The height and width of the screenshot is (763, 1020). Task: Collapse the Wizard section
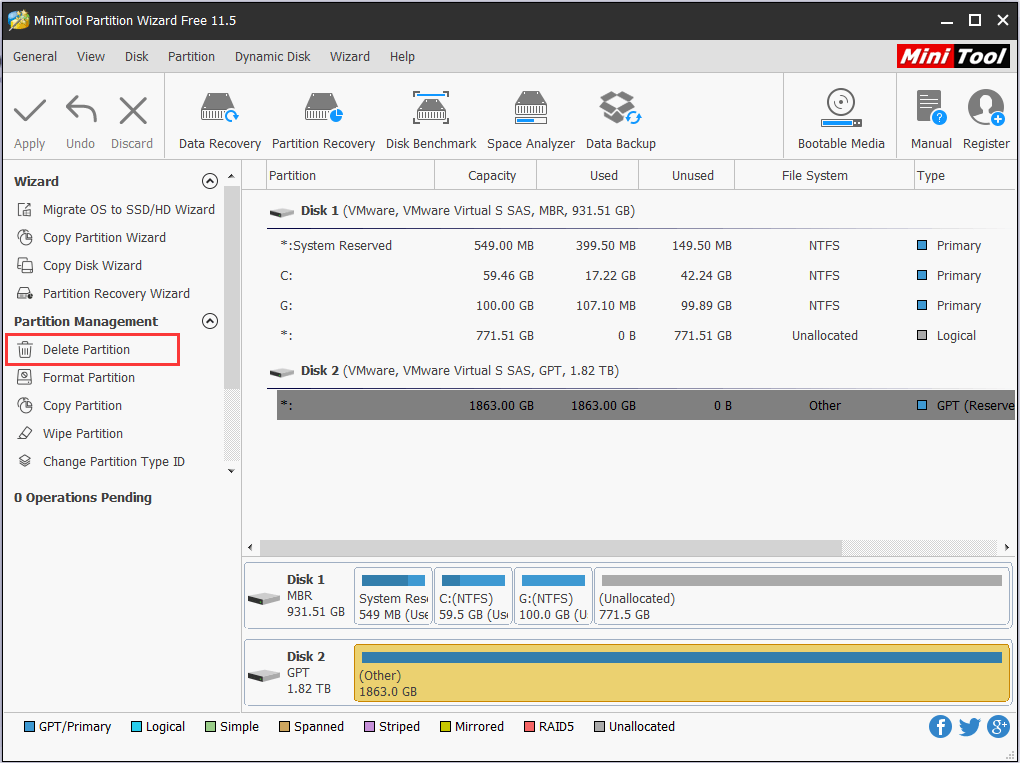coord(209,181)
